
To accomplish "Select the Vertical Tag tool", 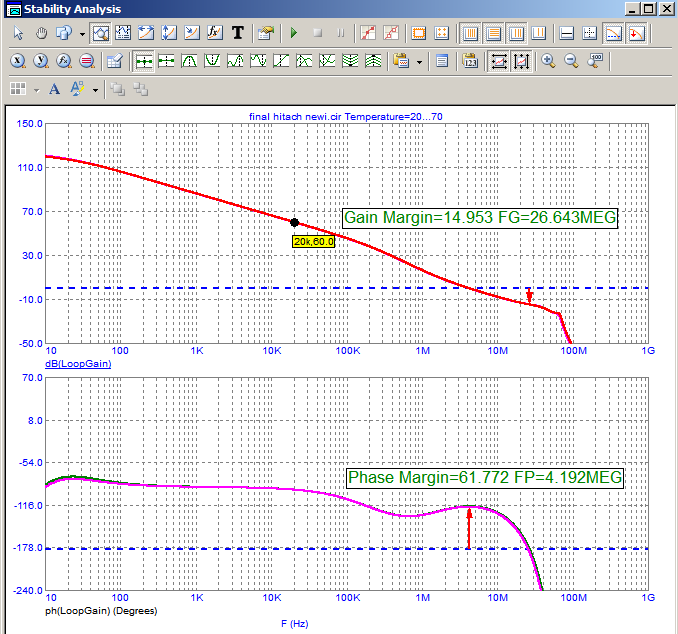I will click(x=169, y=33).
